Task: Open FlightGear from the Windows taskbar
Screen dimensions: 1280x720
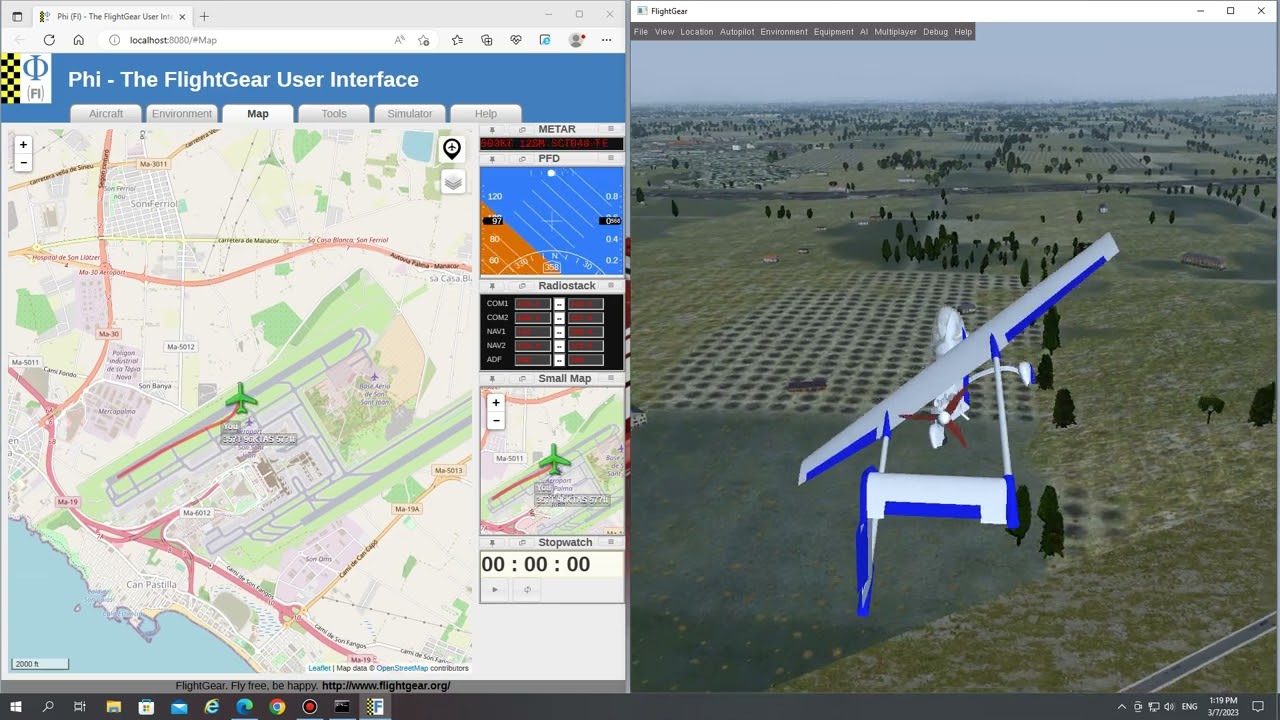Action: [x=375, y=706]
